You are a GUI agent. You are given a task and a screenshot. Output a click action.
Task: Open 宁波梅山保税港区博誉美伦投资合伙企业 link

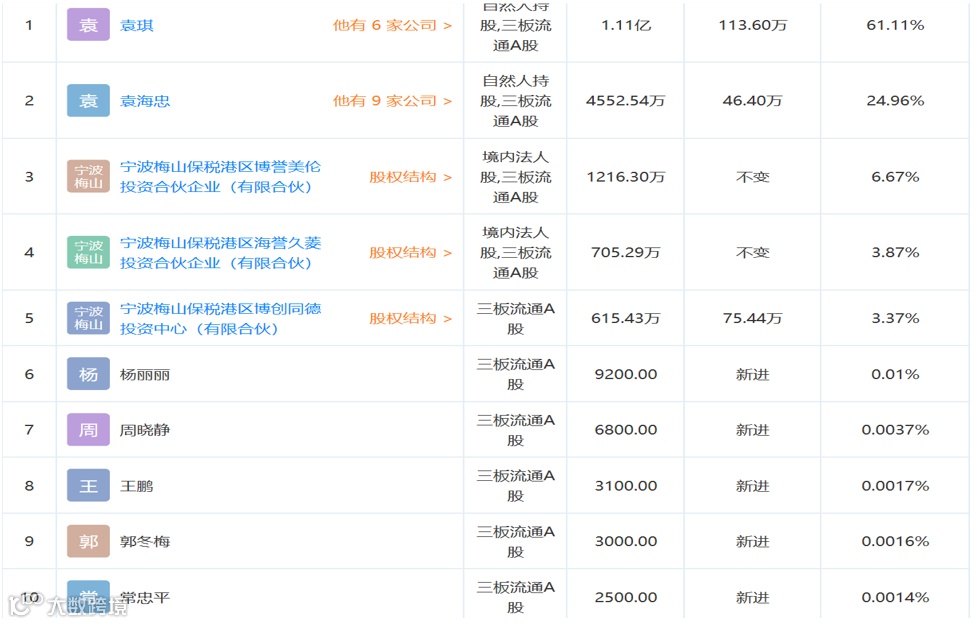[221, 177]
